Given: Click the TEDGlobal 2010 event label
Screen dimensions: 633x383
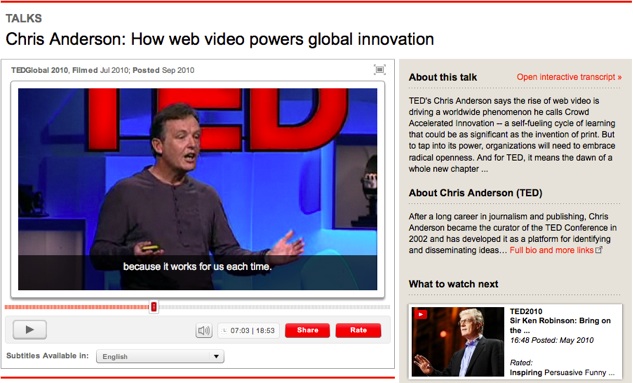Looking at the screenshot, I should (40, 70).
